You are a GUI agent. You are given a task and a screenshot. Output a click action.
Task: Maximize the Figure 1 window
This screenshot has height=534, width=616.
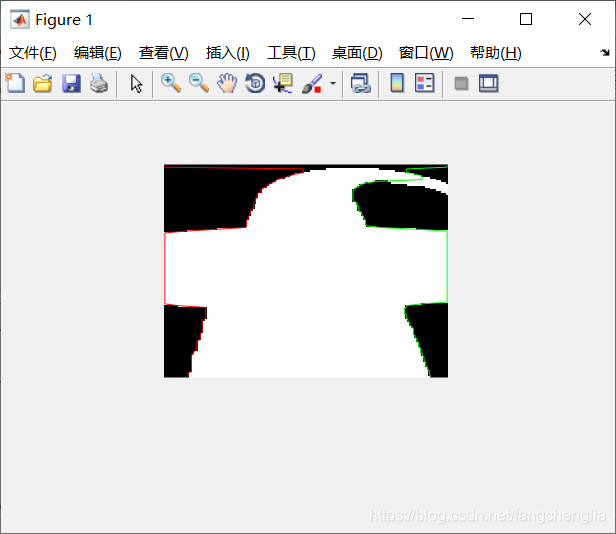[x=526, y=19]
